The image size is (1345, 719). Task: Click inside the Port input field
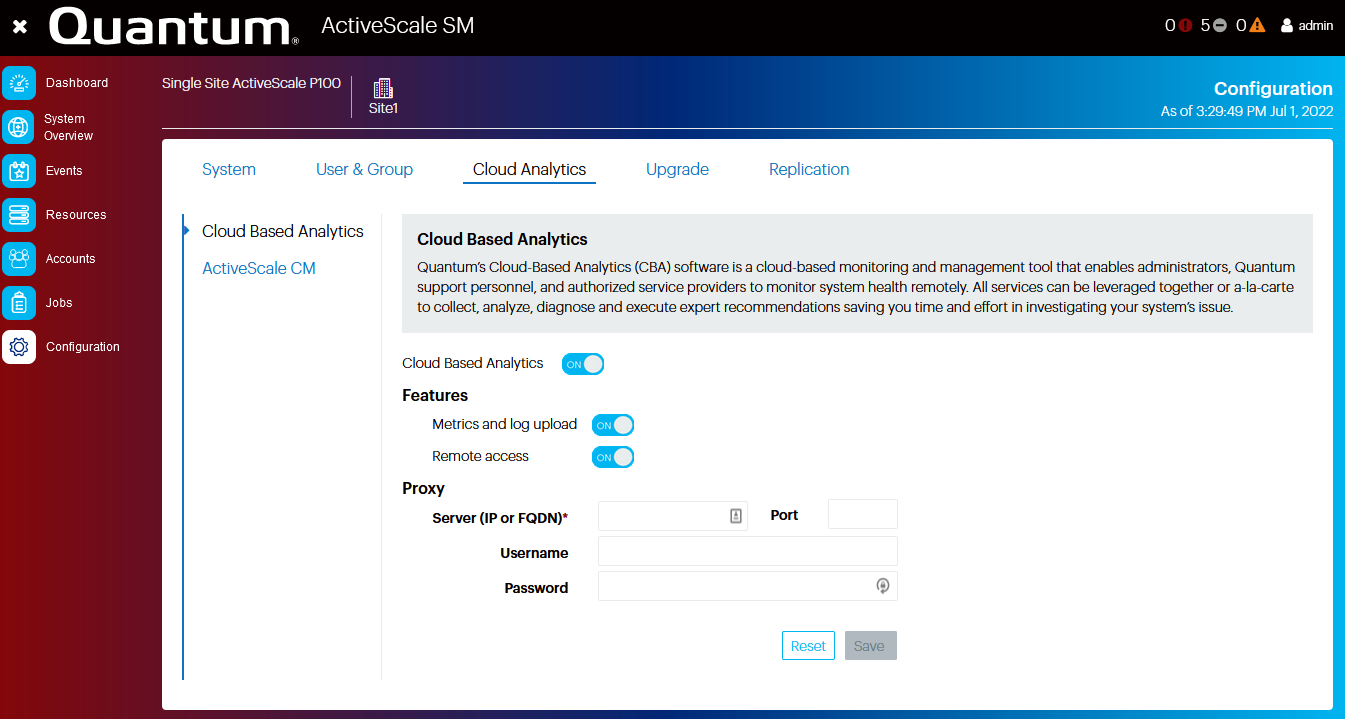(862, 513)
